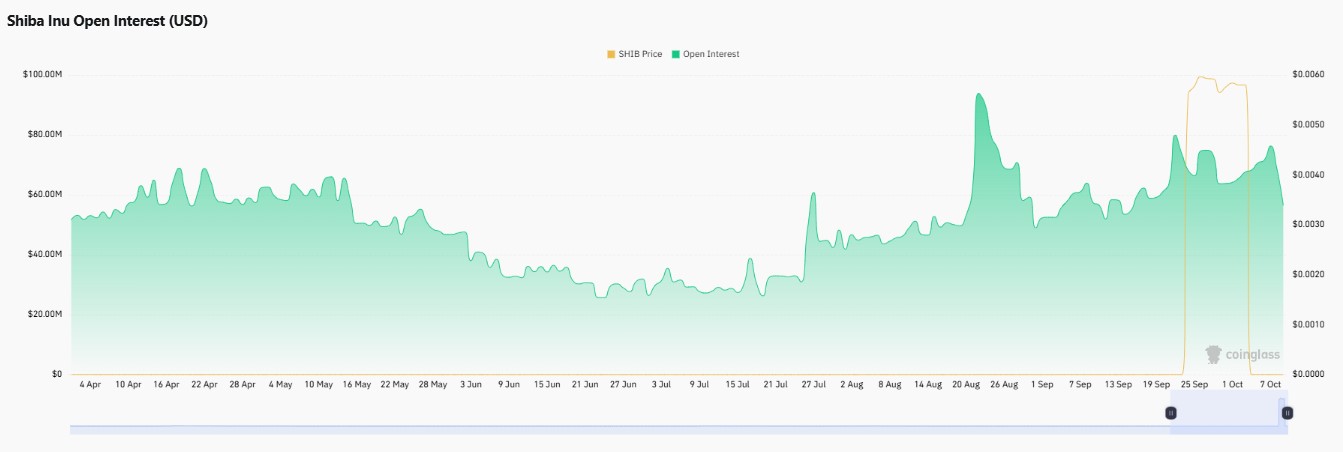
Task: Click the coinglass watermark logo
Action: click(x=1242, y=354)
